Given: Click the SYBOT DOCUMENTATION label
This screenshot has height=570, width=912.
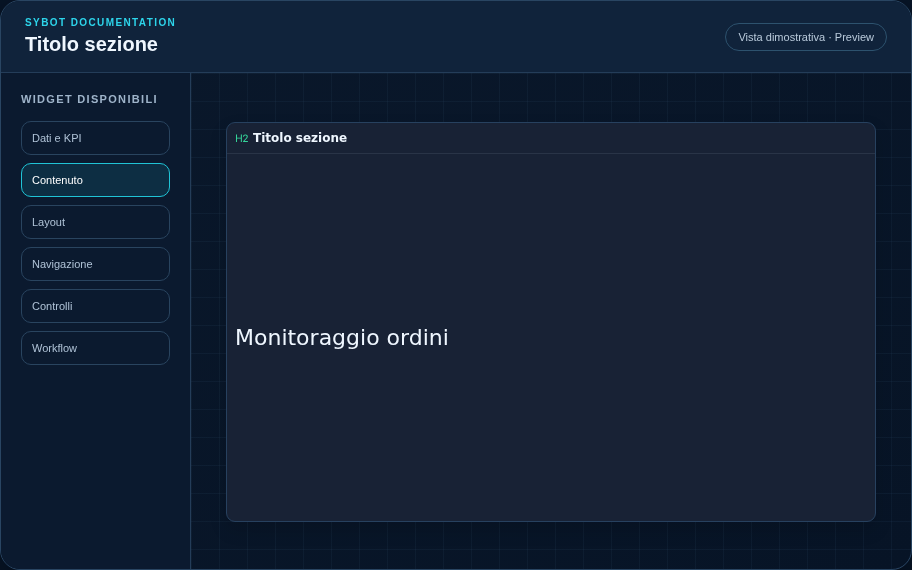Looking at the screenshot, I should (100, 22).
